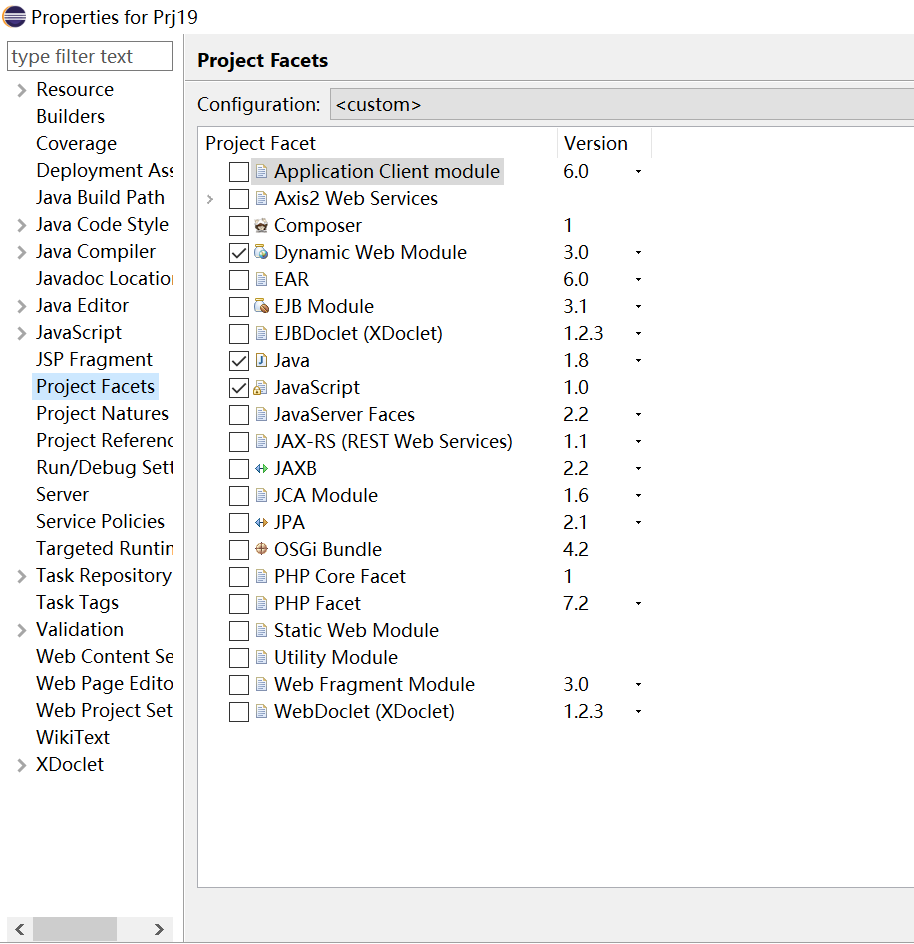Screen dimensions: 914x944
Task: Click the Static Web Module icon
Action: tap(261, 630)
